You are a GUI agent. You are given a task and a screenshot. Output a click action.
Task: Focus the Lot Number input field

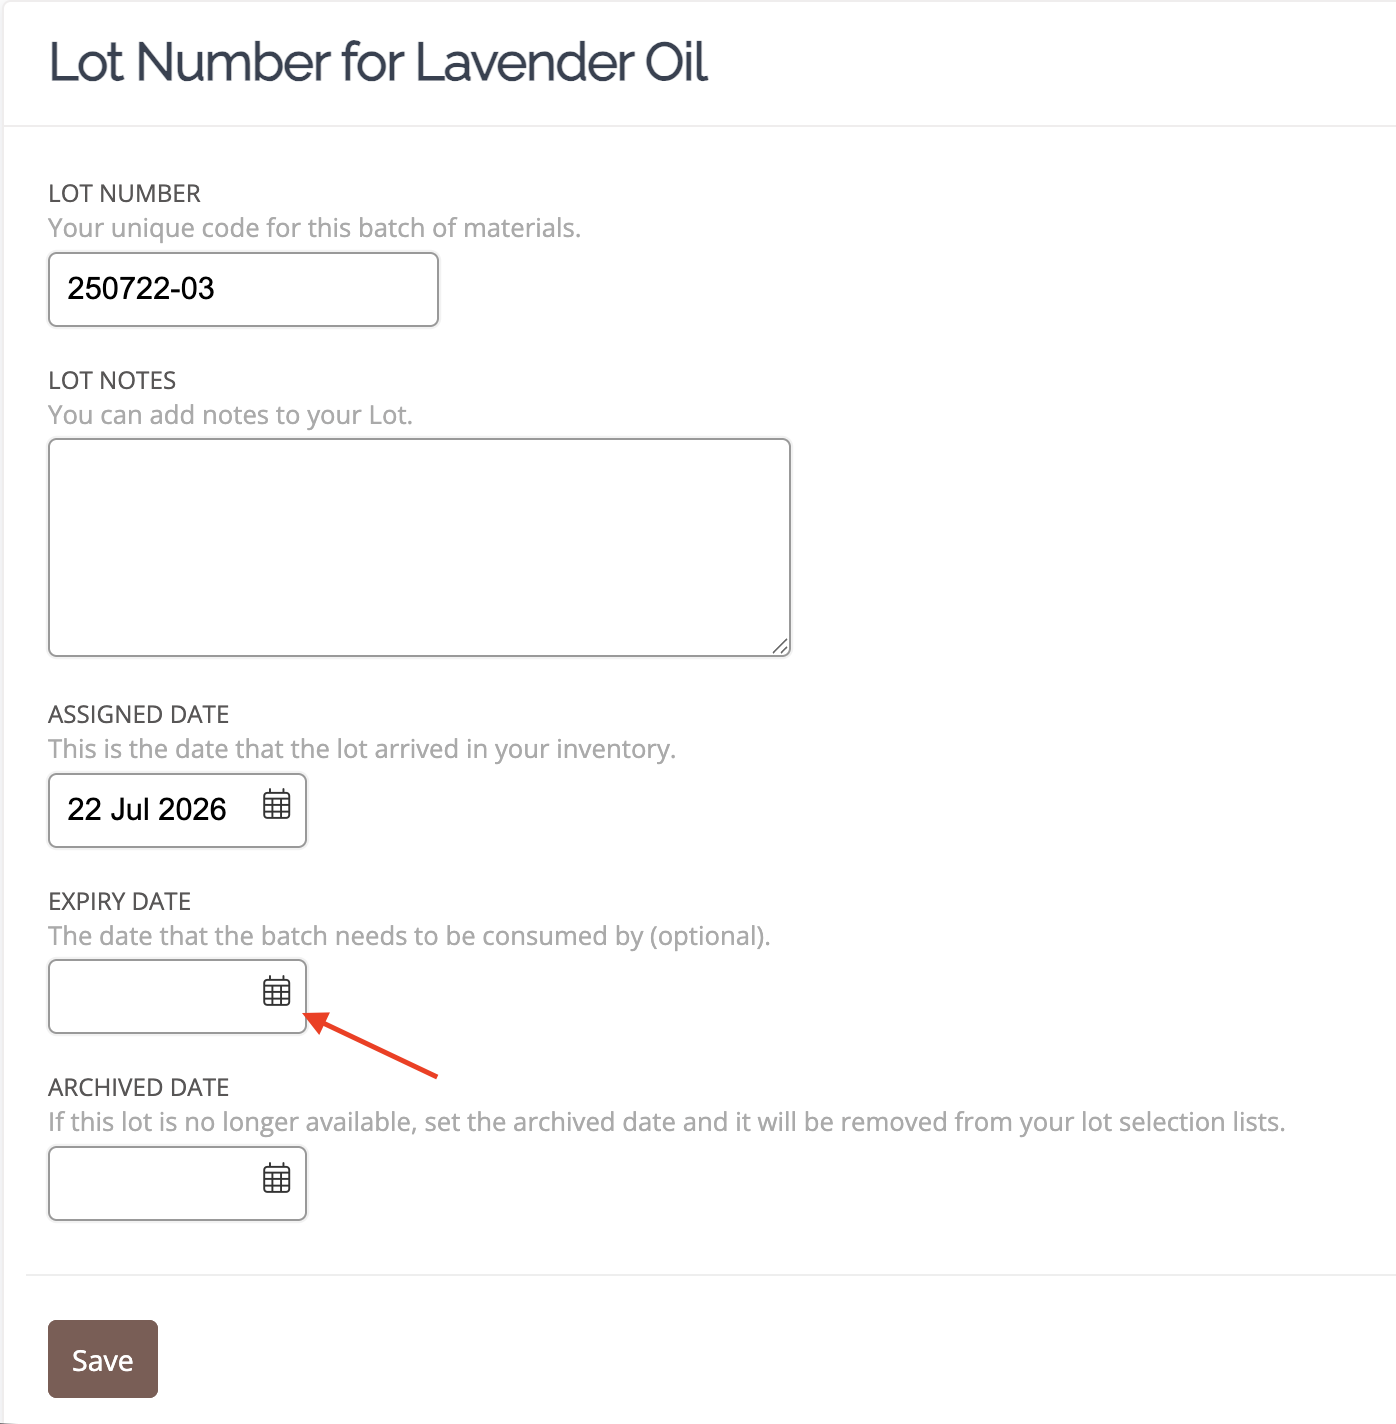pyautogui.click(x=243, y=289)
